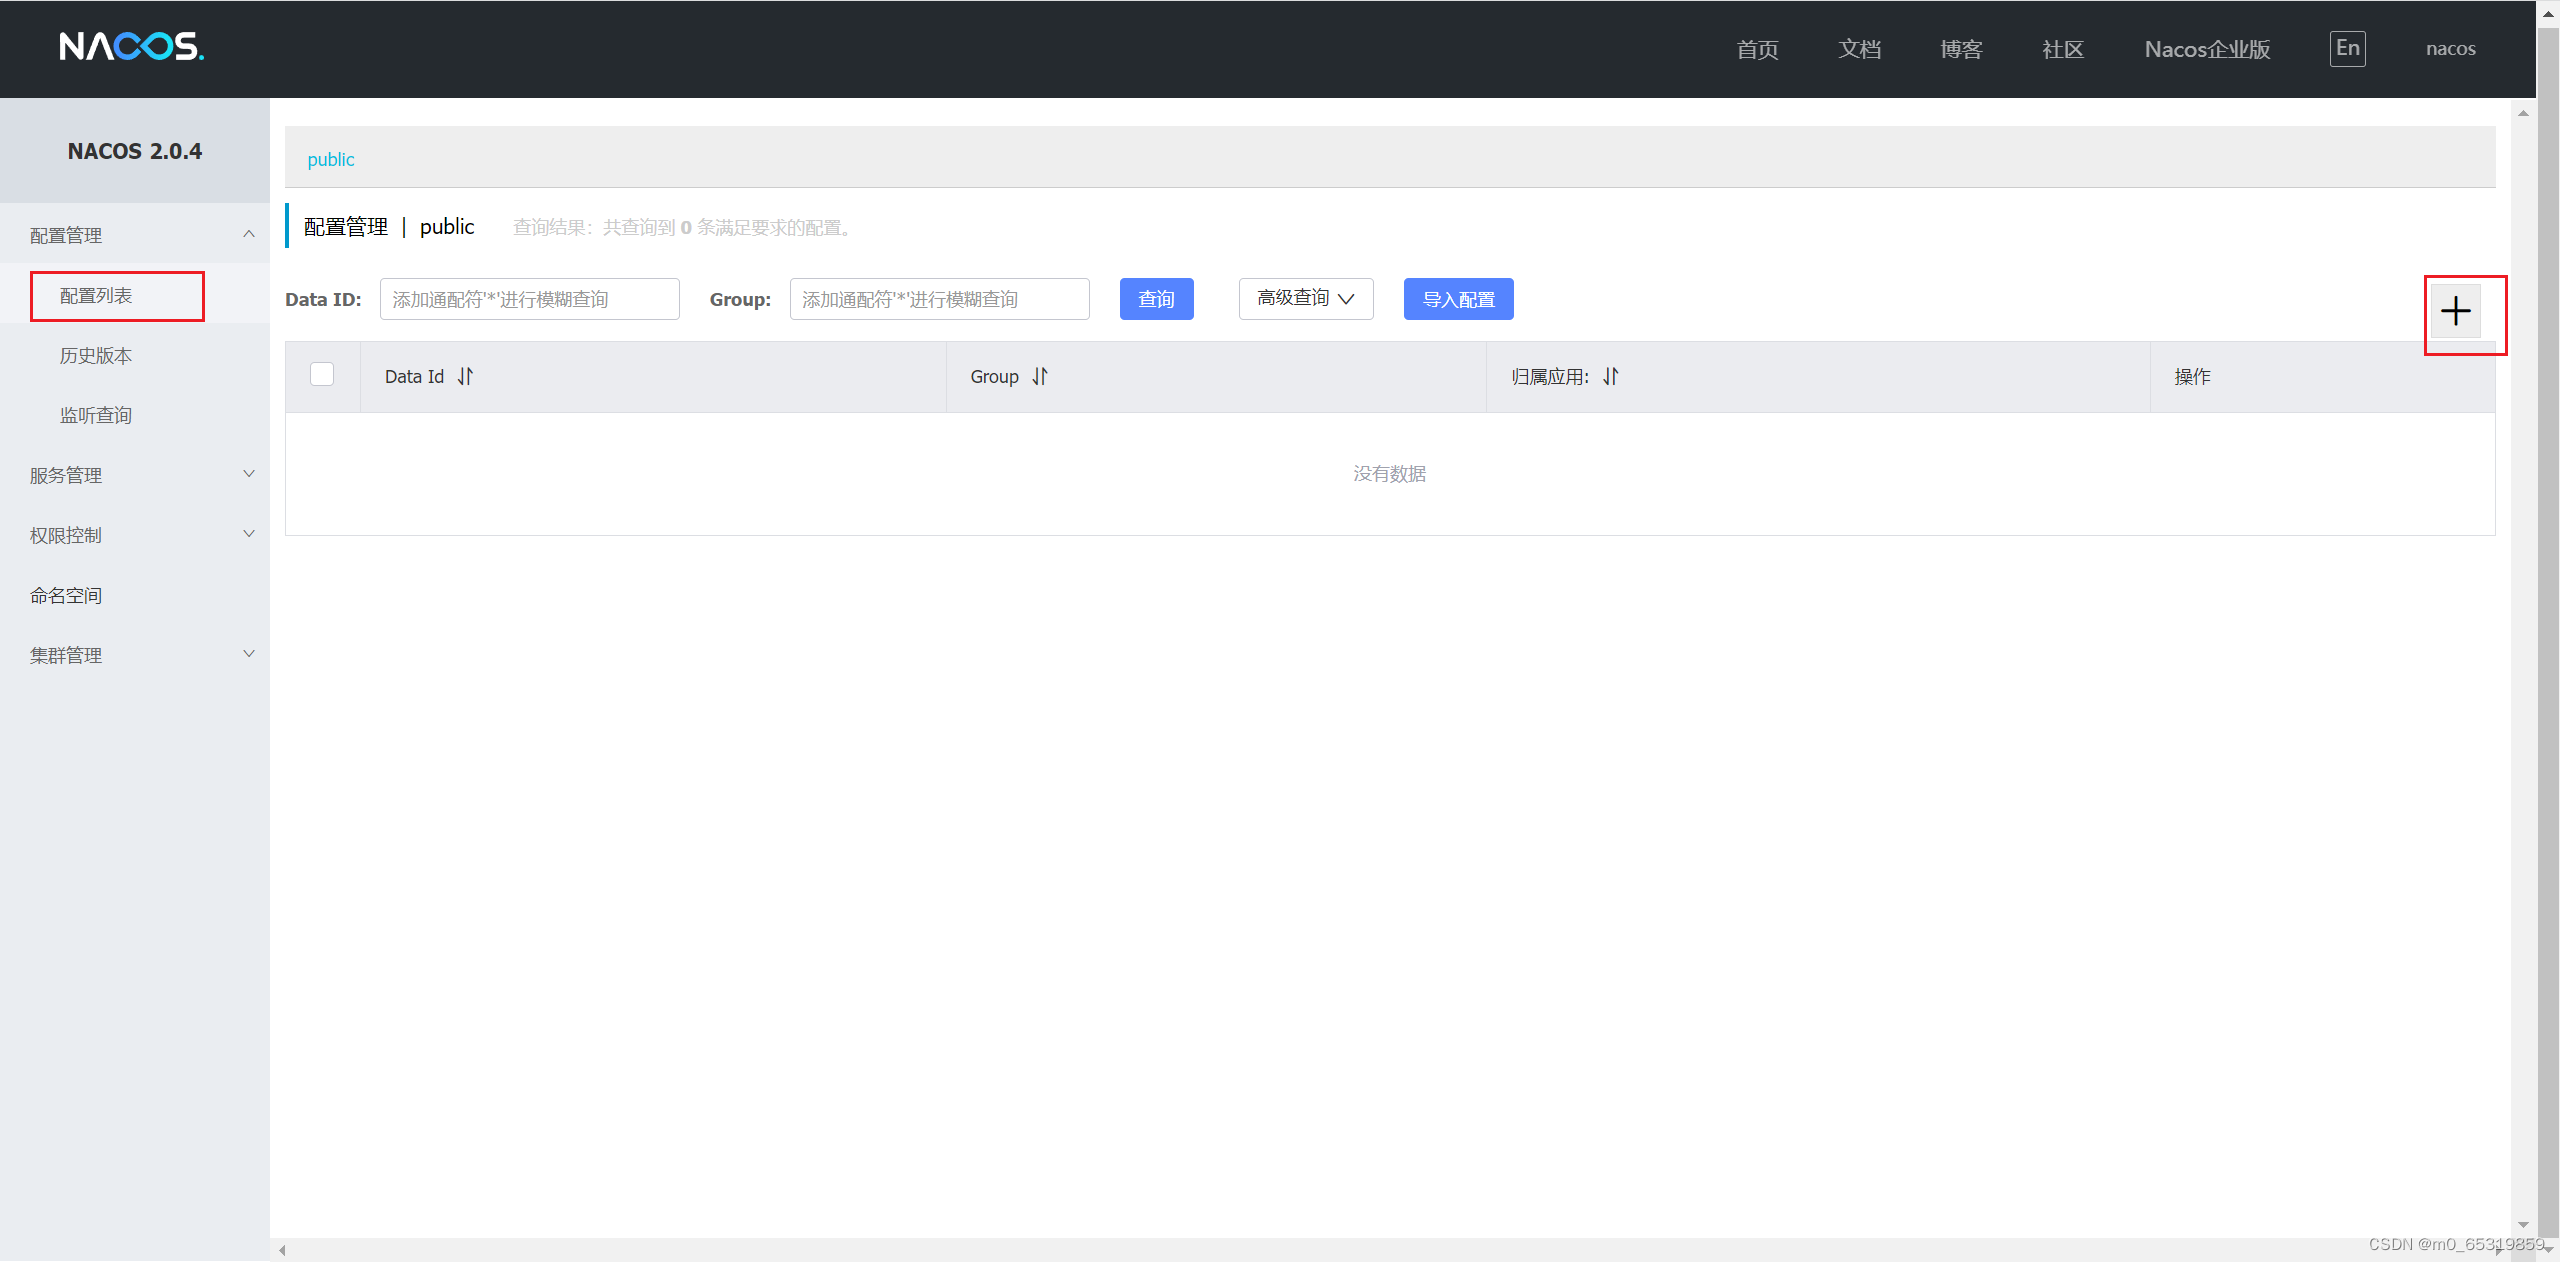Viewport: 2560px width, 1262px height.
Task: Click the public namespace link
Action: pyautogui.click(x=330, y=159)
